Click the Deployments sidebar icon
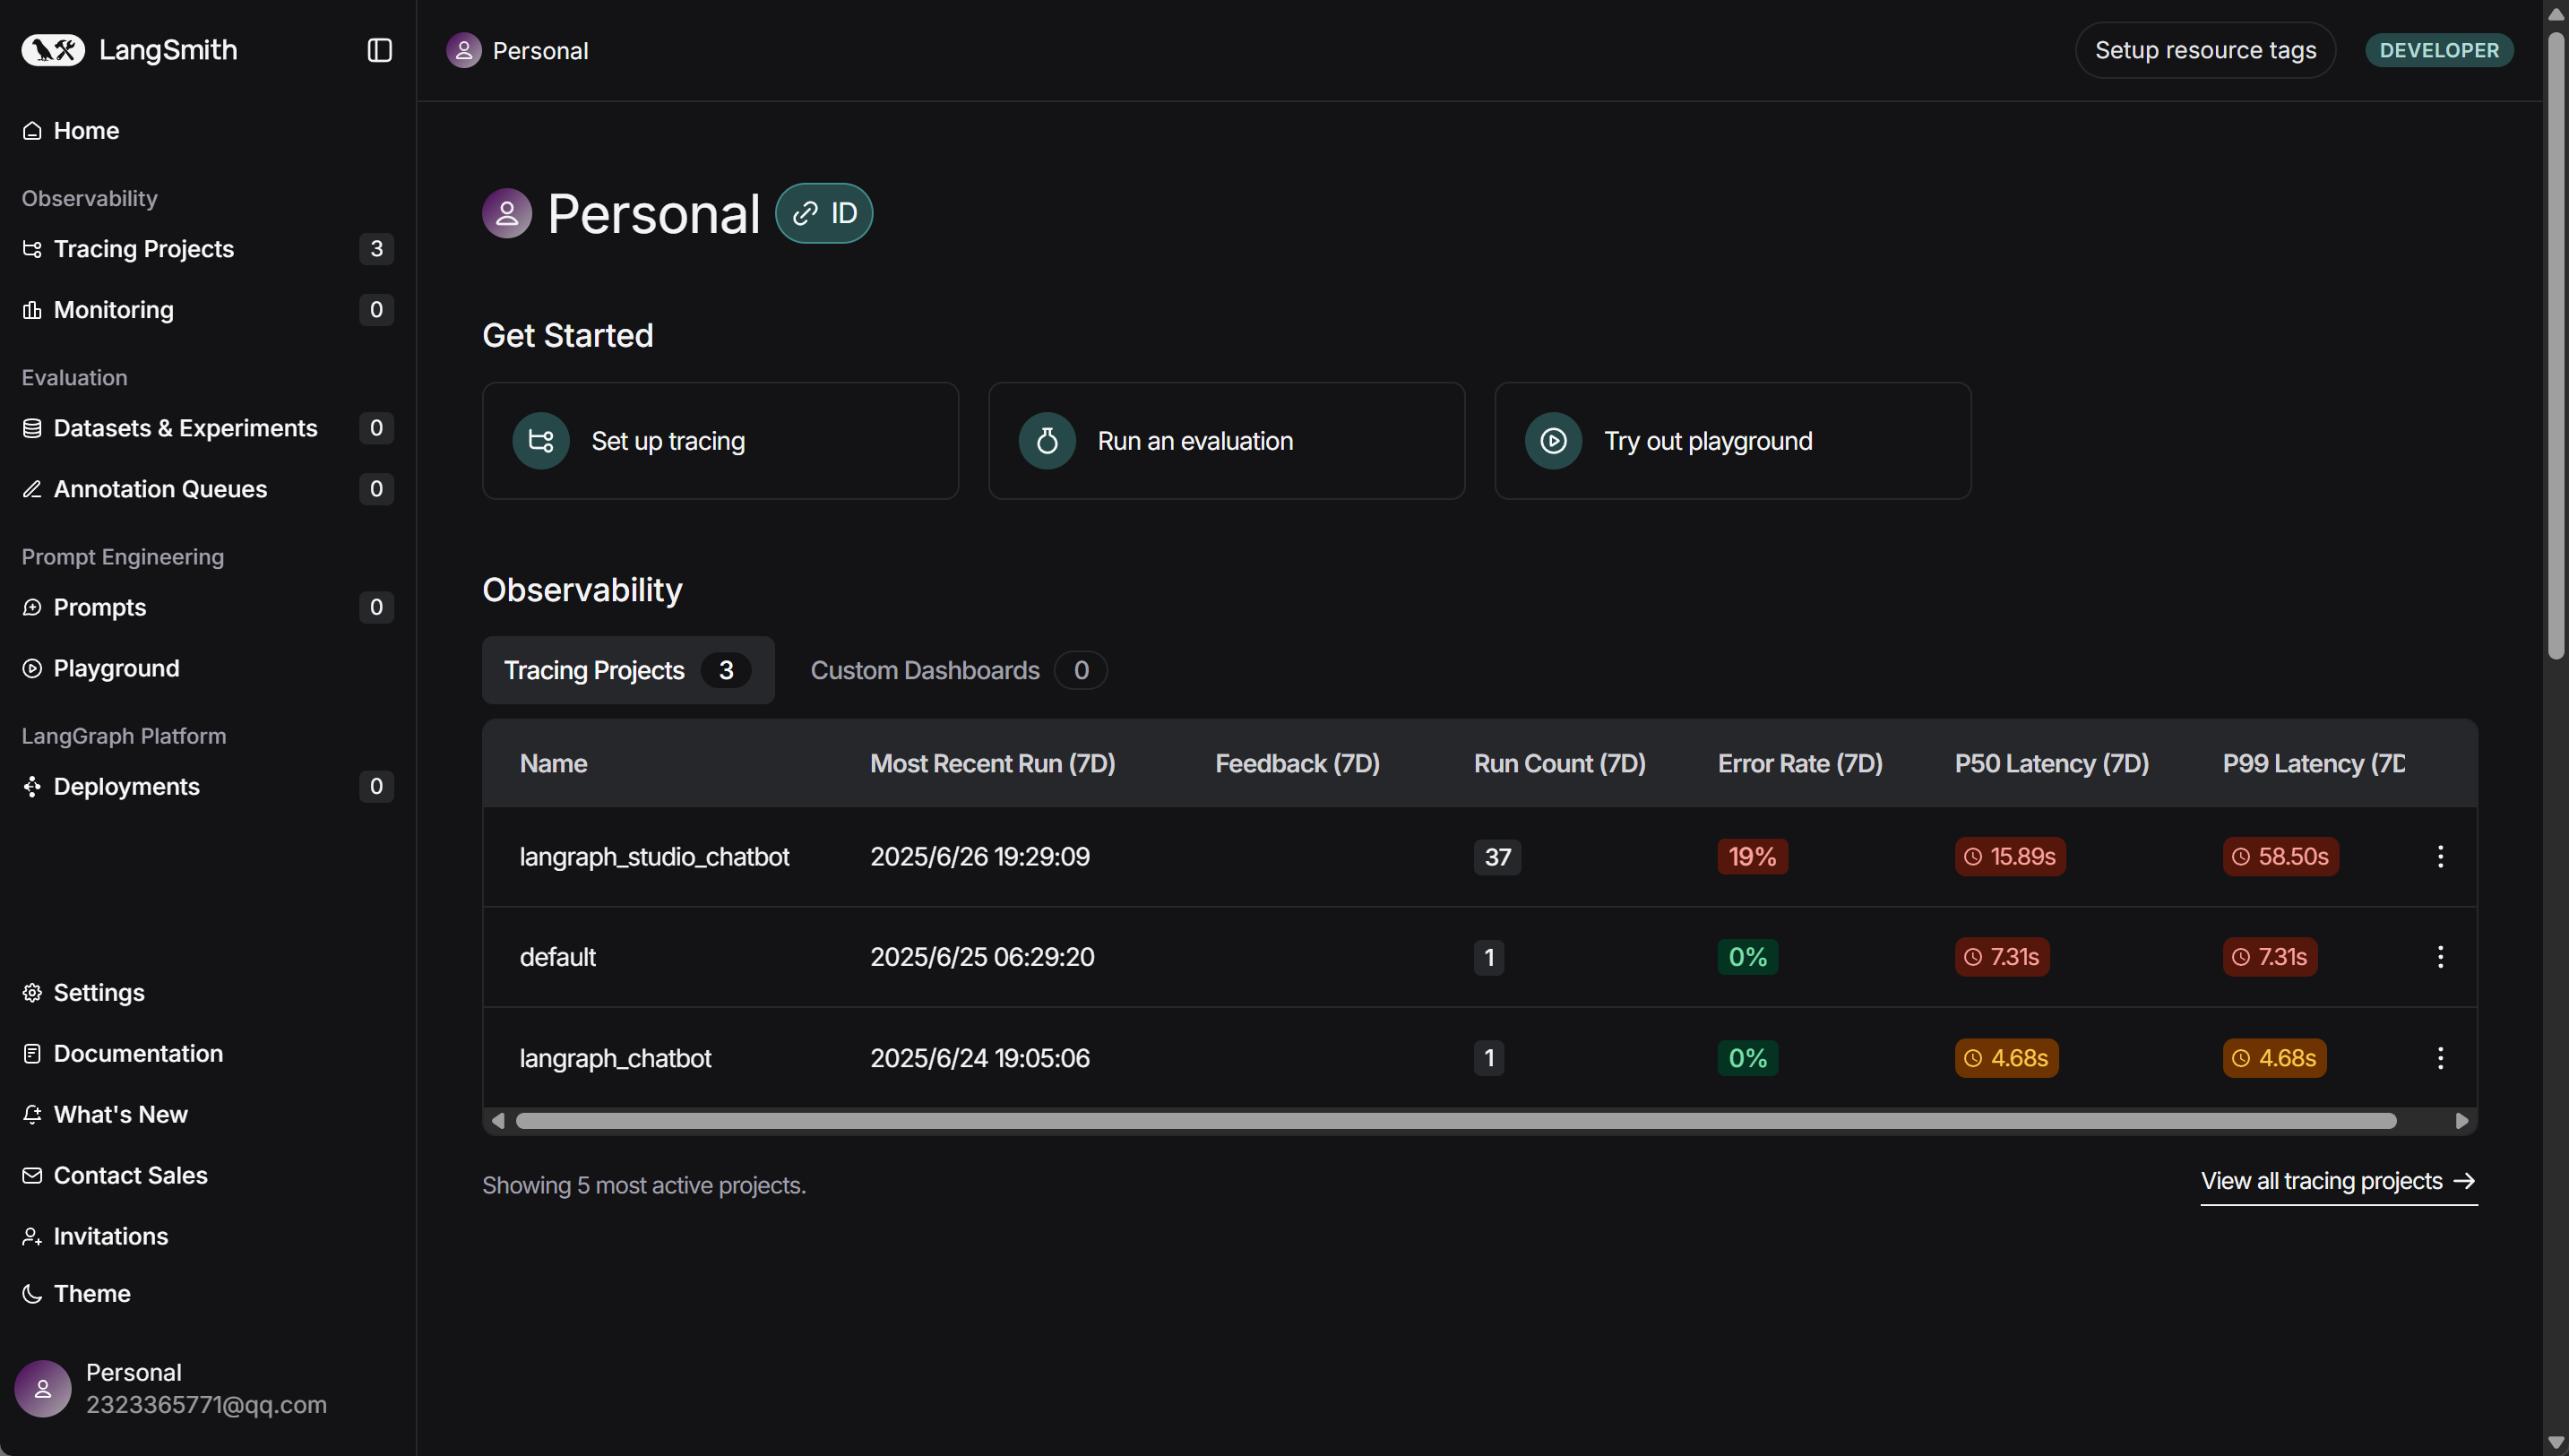 [32, 787]
